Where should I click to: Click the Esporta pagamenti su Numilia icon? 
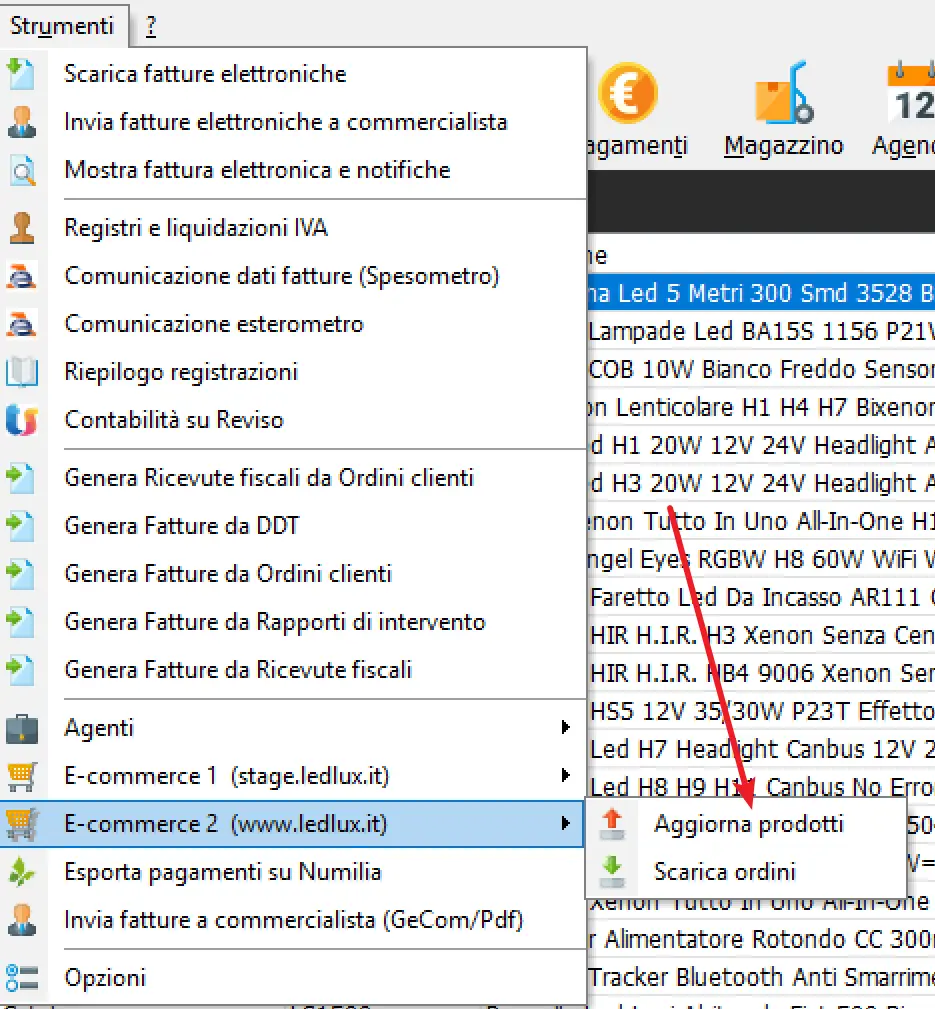pyautogui.click(x=21, y=872)
